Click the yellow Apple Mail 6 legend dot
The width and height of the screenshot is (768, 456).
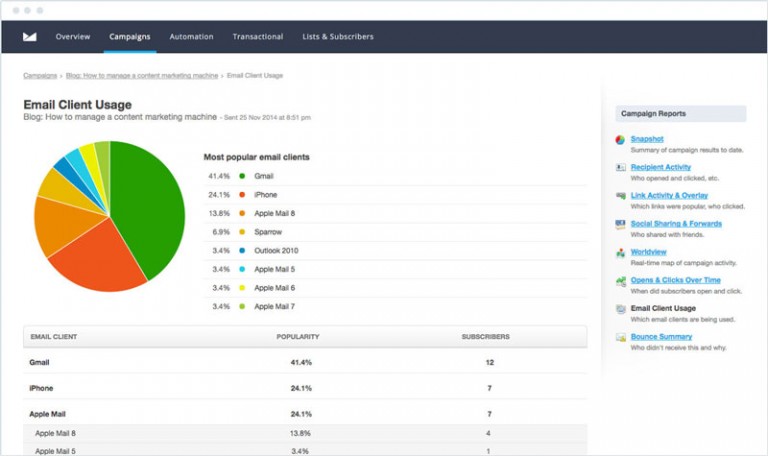(242, 288)
